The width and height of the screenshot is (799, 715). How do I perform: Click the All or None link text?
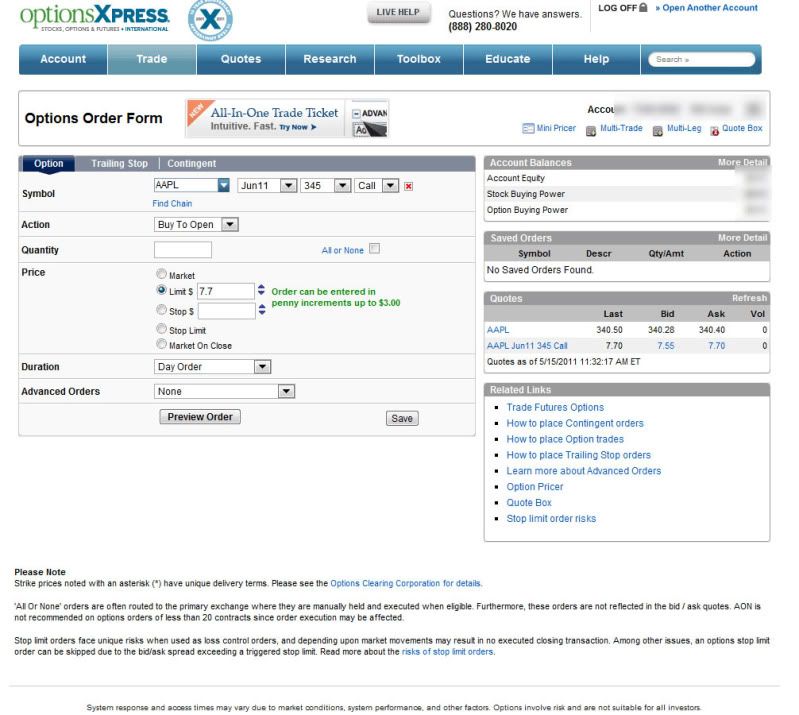(342, 251)
